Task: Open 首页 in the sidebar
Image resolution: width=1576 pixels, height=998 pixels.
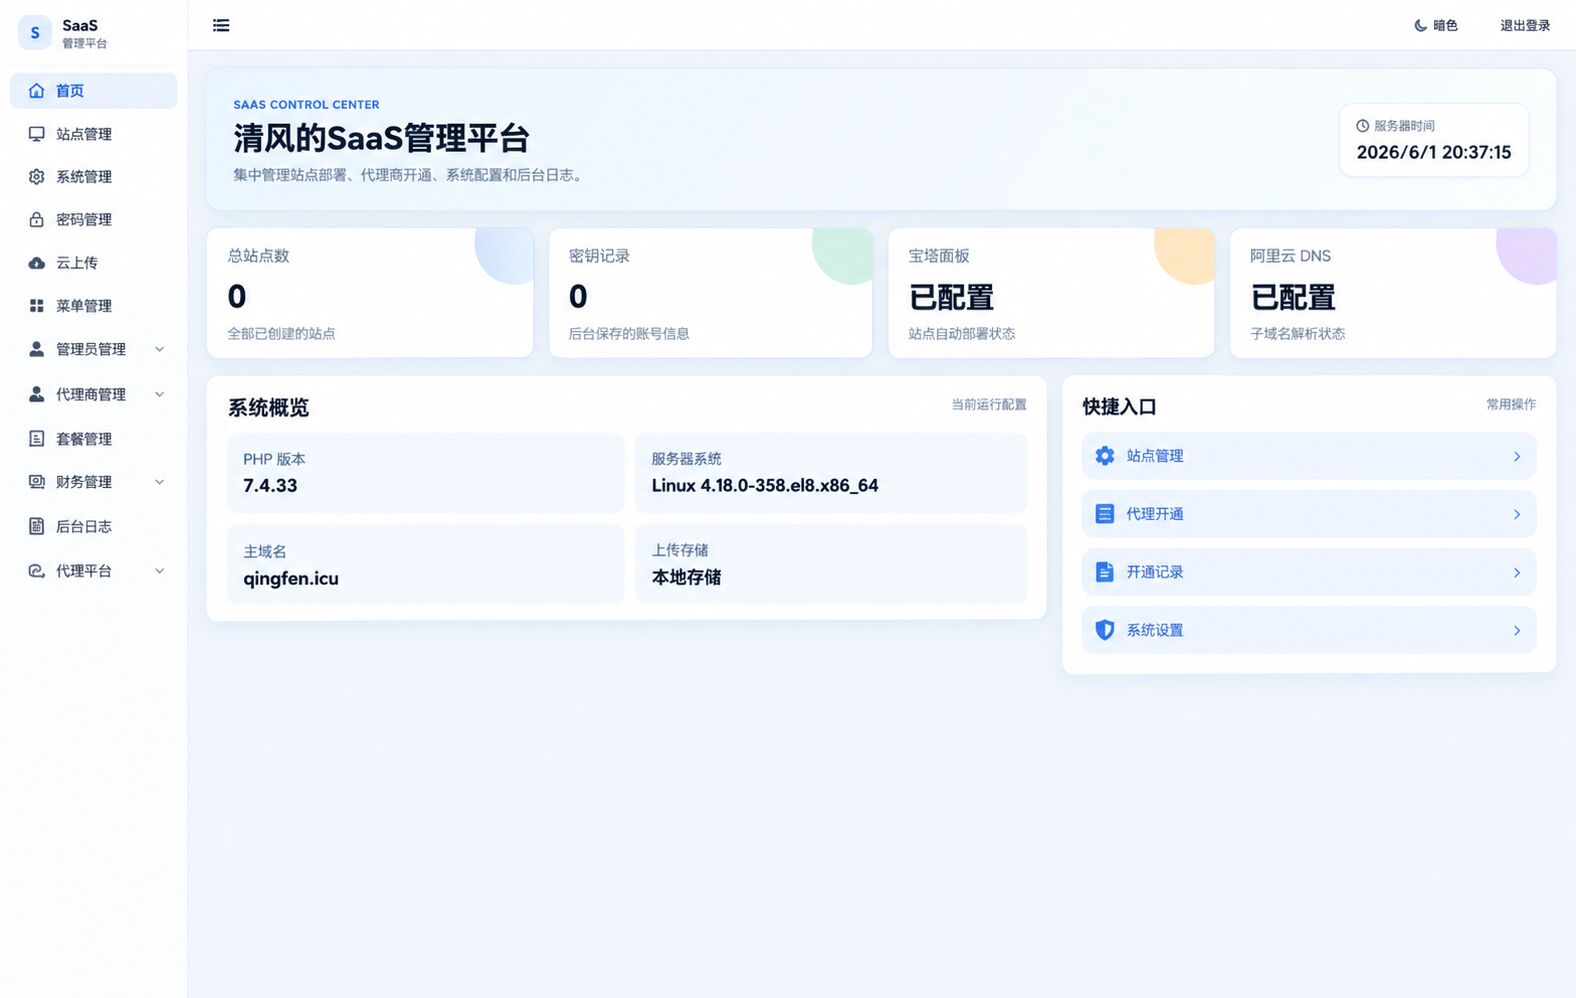Action: coord(94,91)
